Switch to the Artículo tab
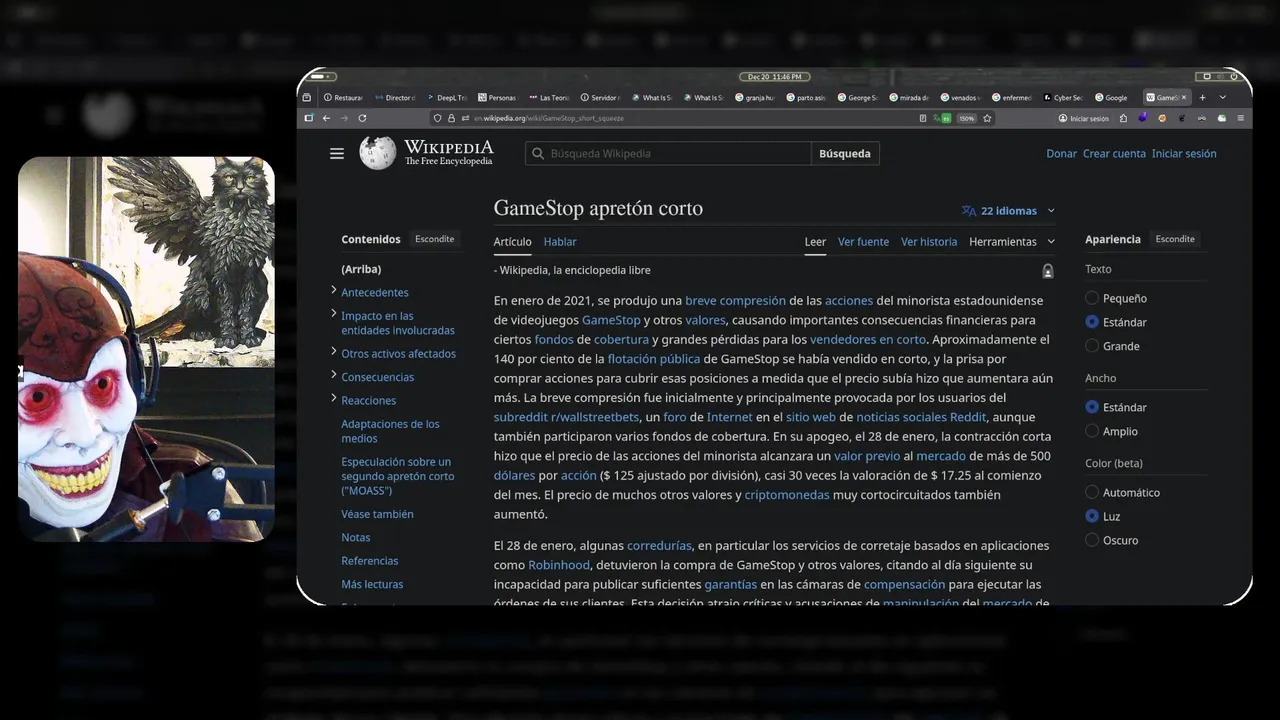The height and width of the screenshot is (720, 1280). click(513, 242)
